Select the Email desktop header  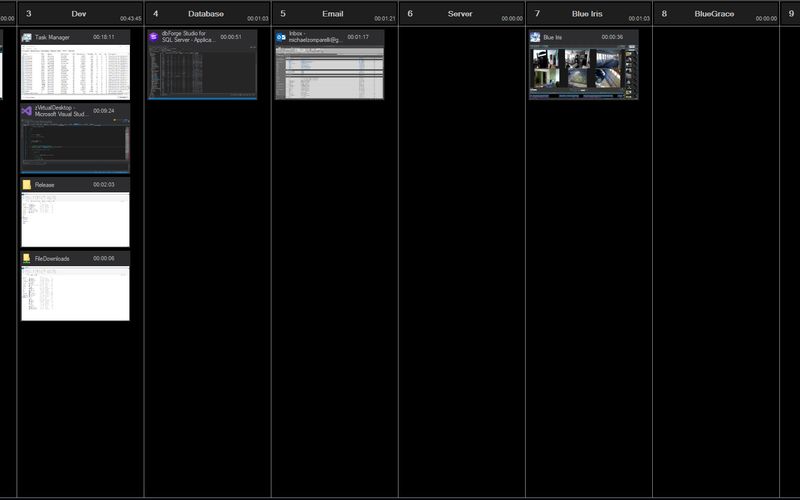(334, 14)
